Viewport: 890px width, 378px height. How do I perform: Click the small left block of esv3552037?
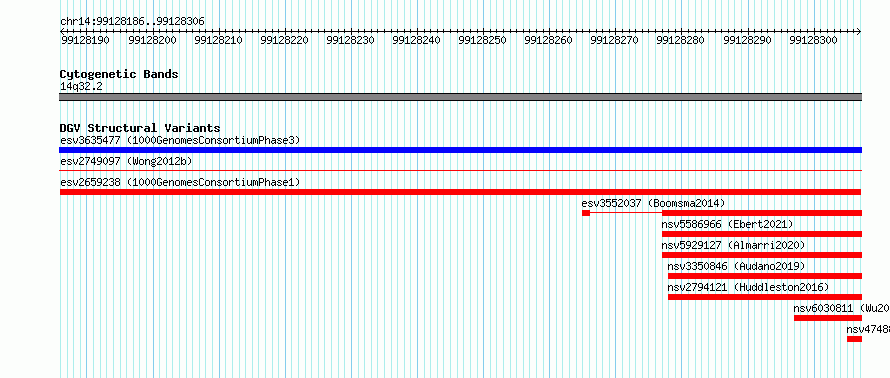pos(586,213)
